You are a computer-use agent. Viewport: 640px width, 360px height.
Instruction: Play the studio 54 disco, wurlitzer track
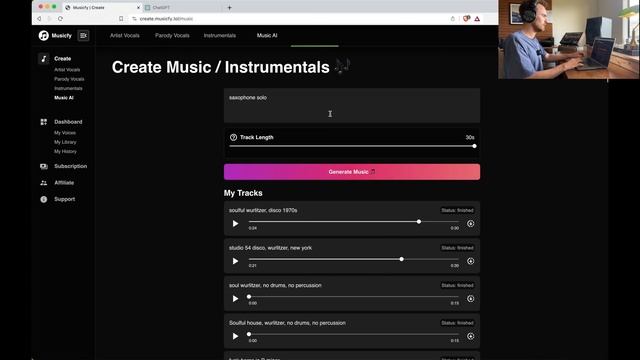(x=236, y=261)
